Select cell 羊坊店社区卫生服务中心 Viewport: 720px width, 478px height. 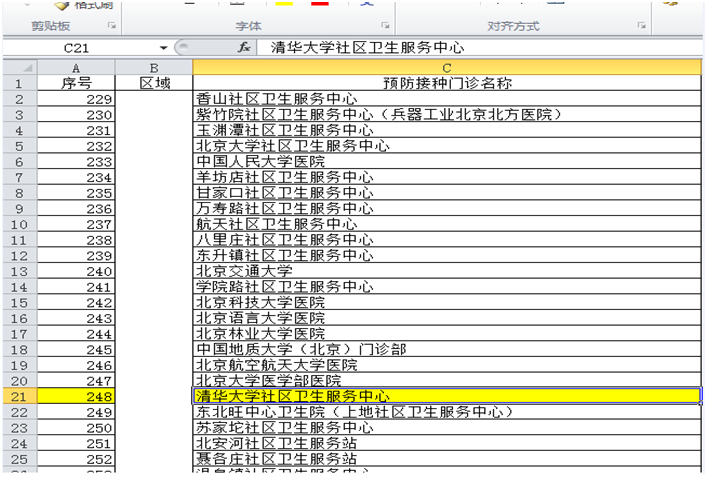point(447,177)
